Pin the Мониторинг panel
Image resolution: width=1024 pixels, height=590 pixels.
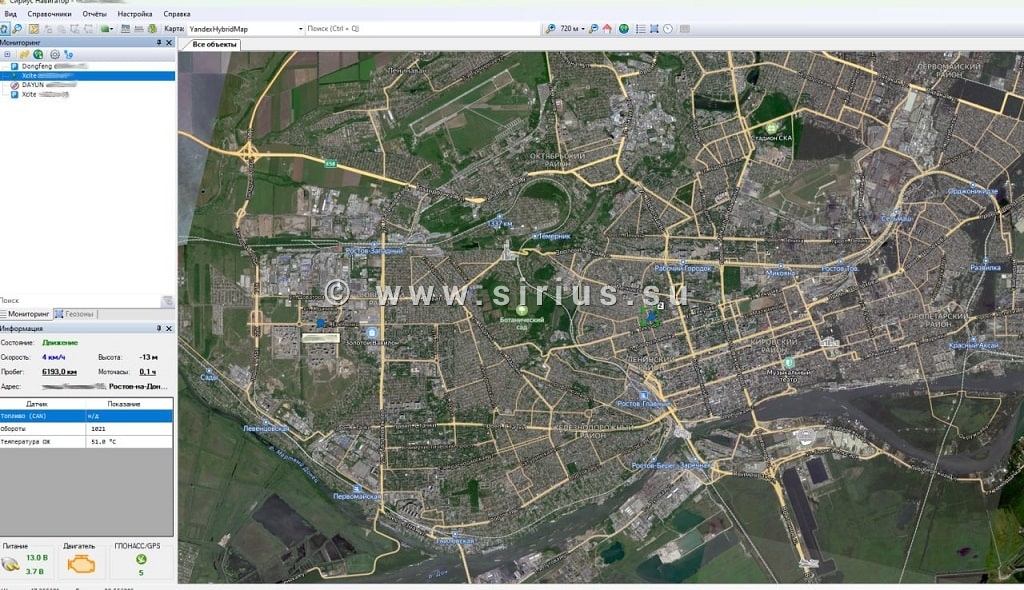tap(159, 43)
